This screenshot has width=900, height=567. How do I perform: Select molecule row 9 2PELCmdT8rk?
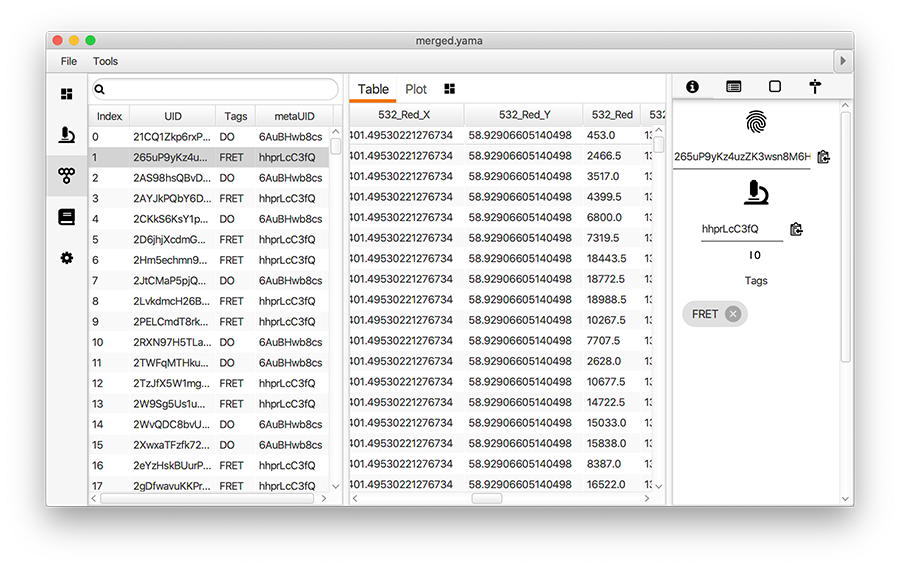(x=209, y=322)
